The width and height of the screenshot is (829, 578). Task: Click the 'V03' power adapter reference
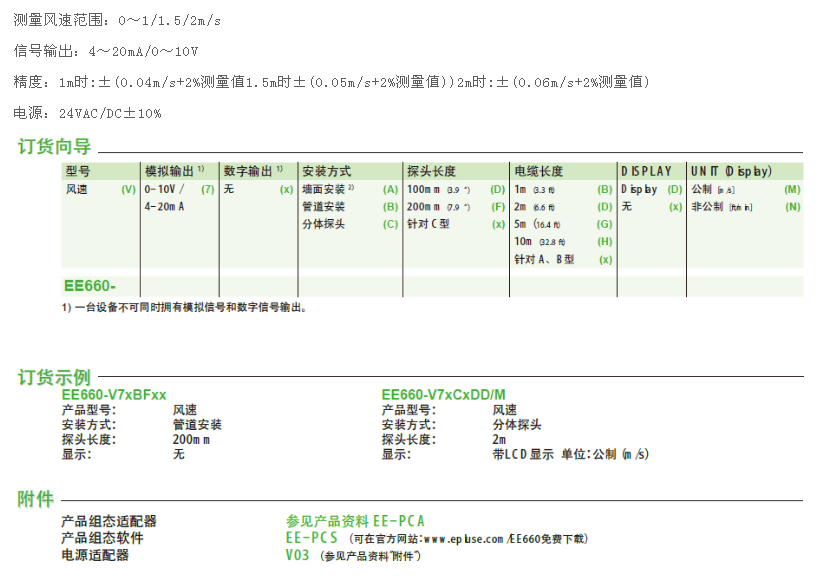click(x=297, y=555)
